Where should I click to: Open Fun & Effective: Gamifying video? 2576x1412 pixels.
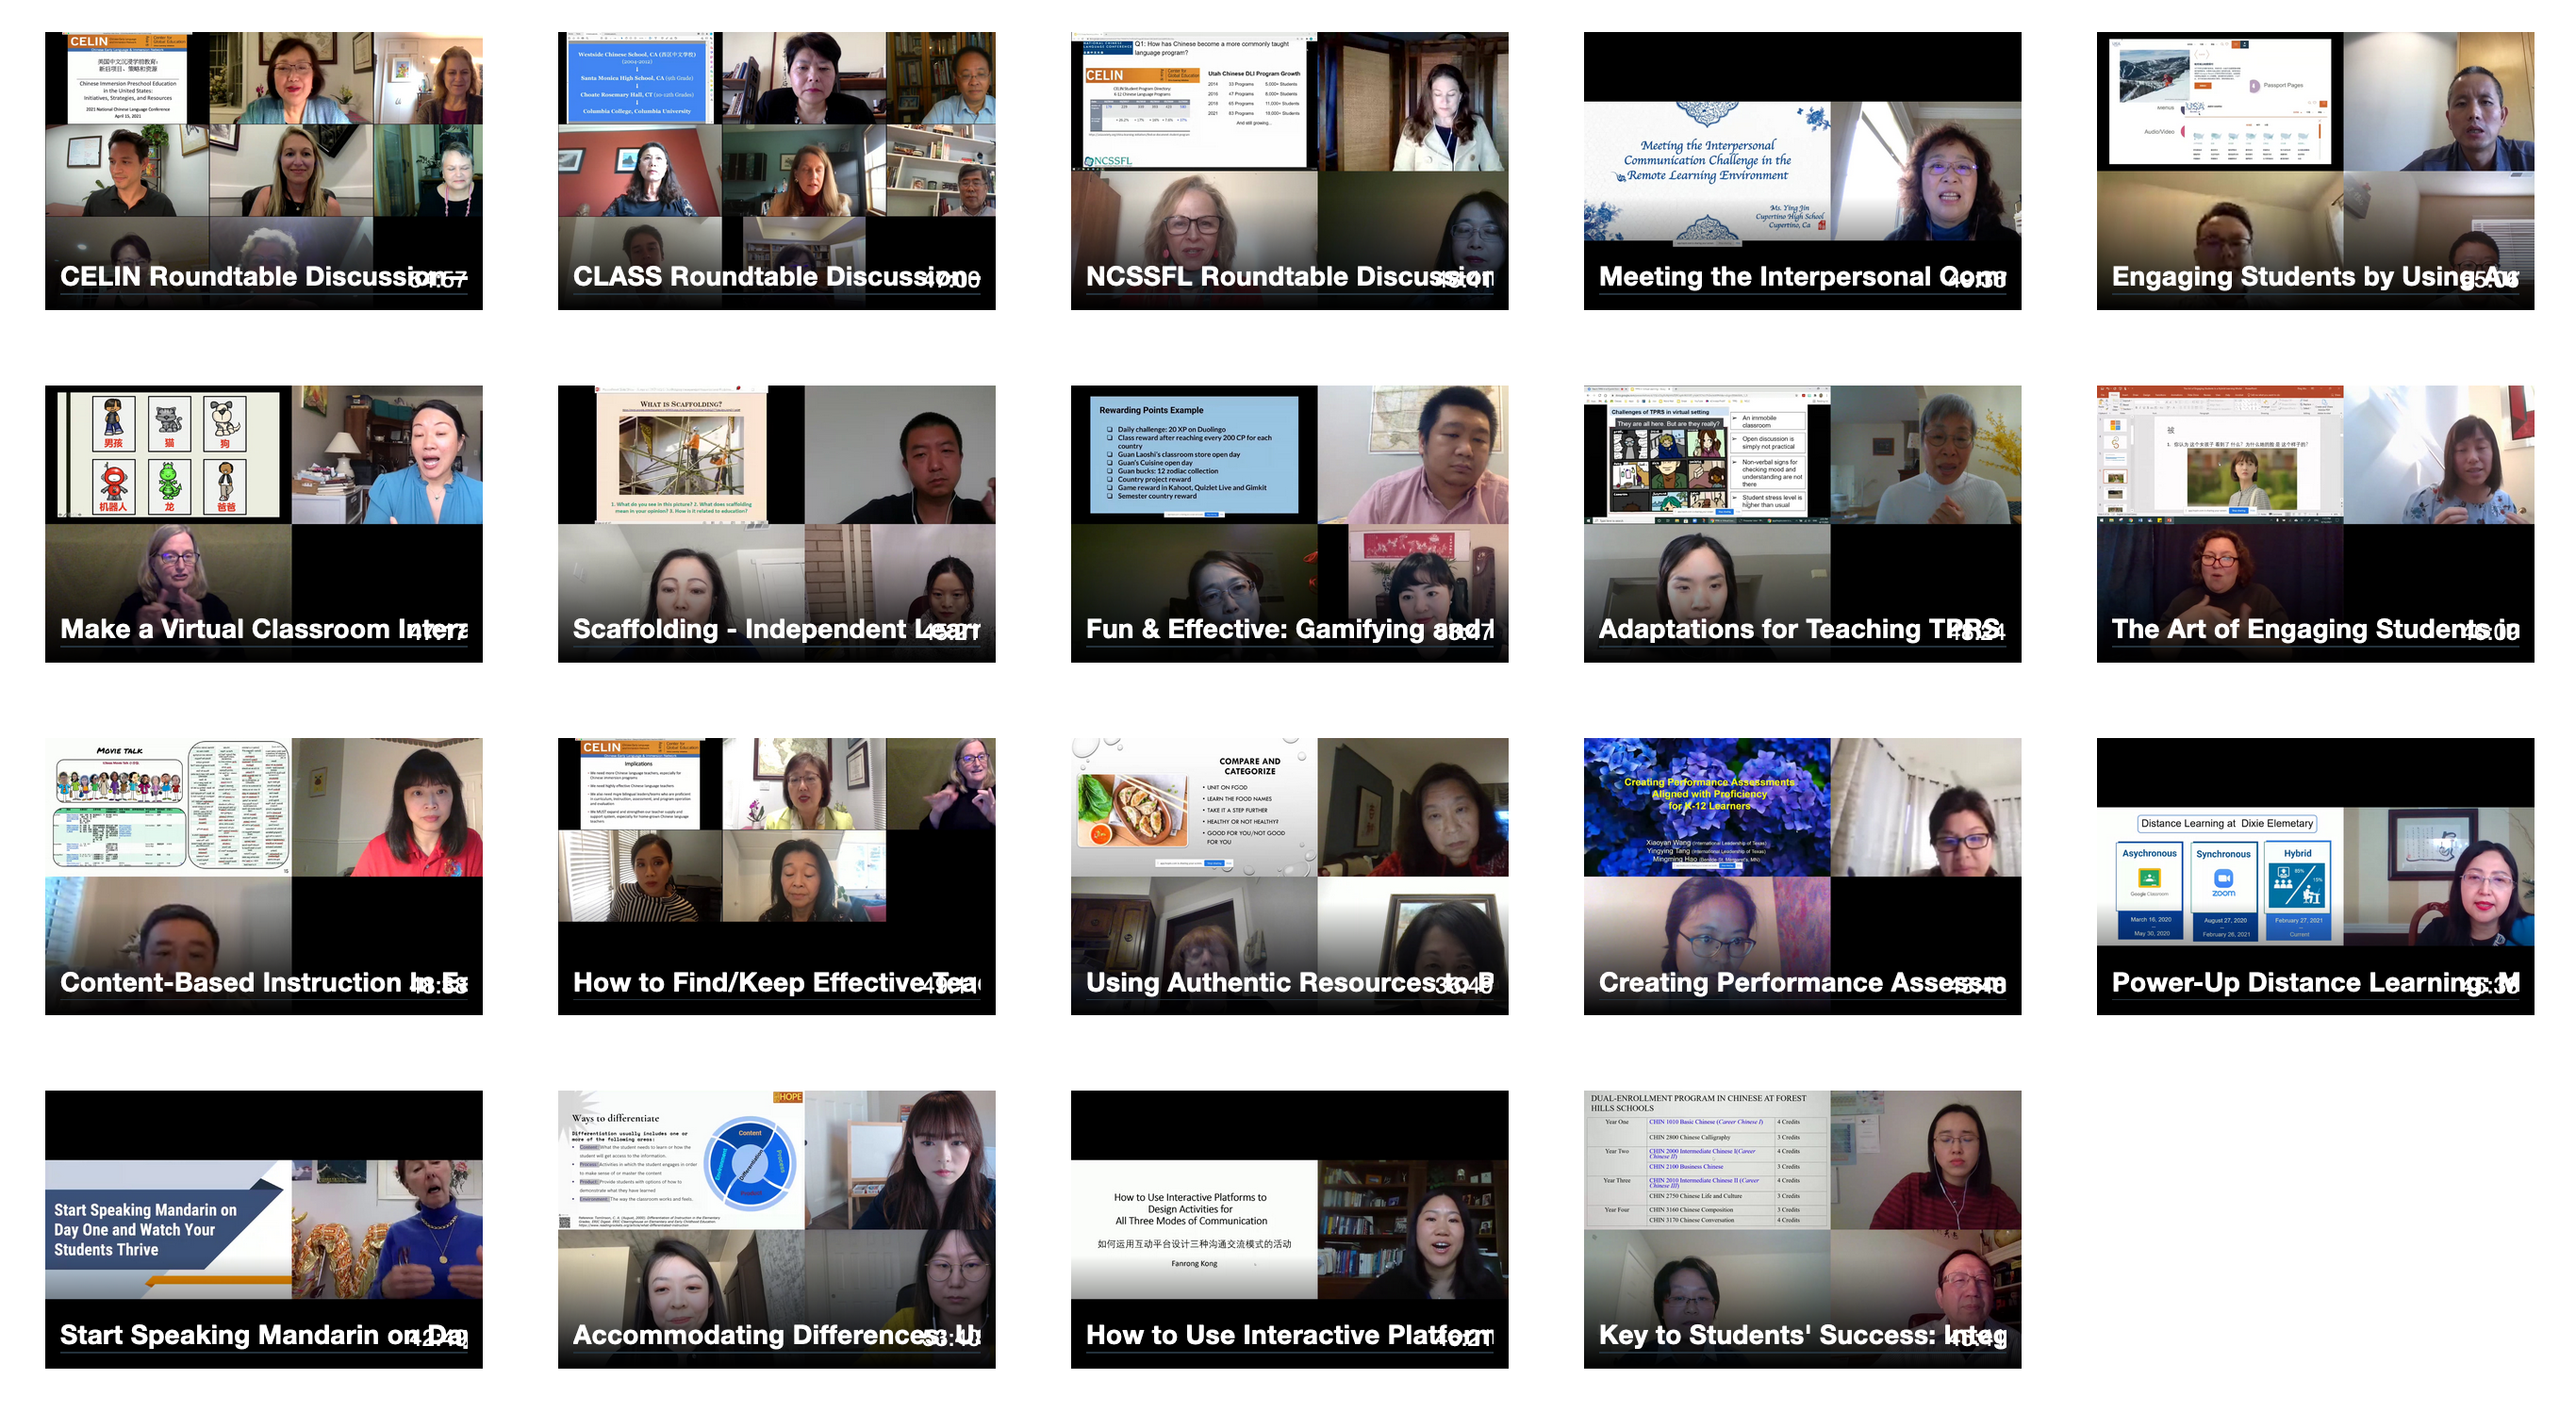coord(1289,523)
